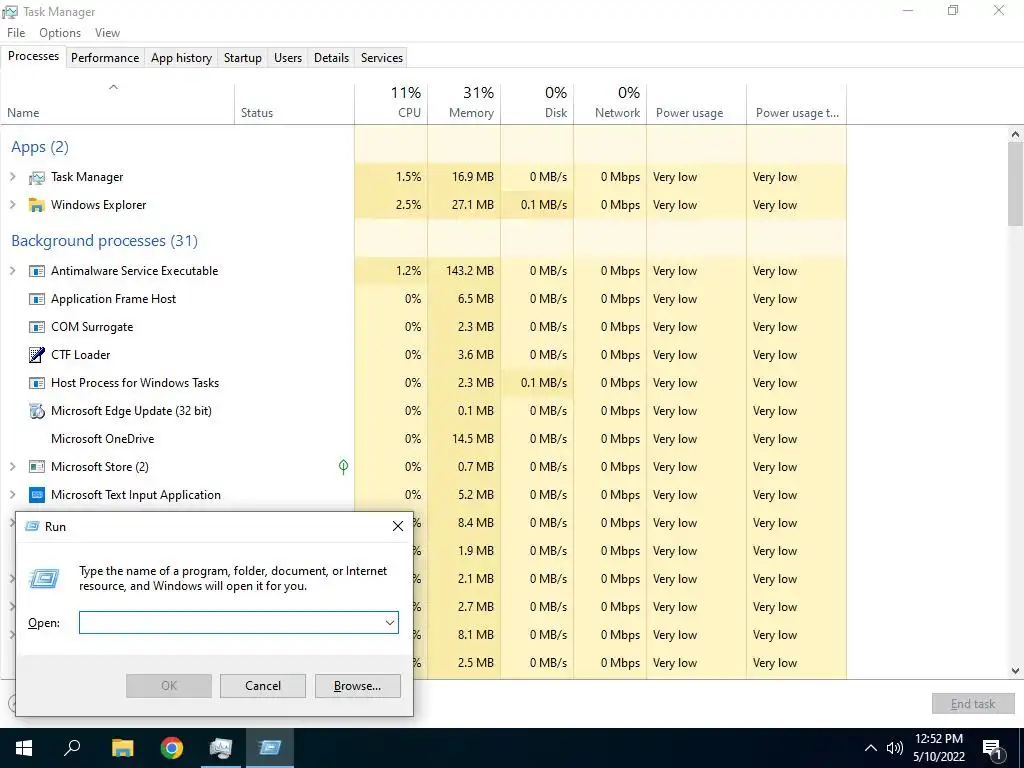This screenshot has width=1024, height=768.
Task: Sort by Memory column header
Action: [464, 103]
